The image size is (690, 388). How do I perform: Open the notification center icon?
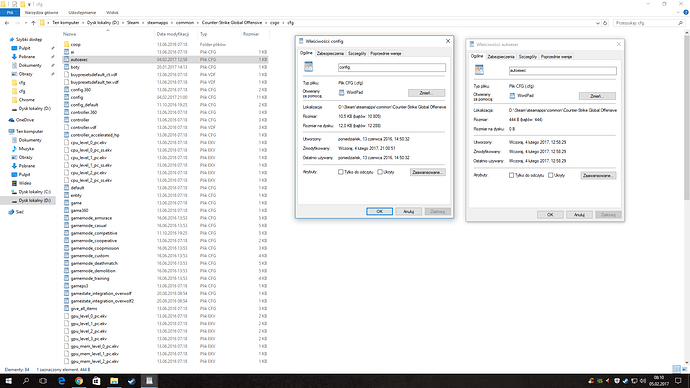coord(678,381)
